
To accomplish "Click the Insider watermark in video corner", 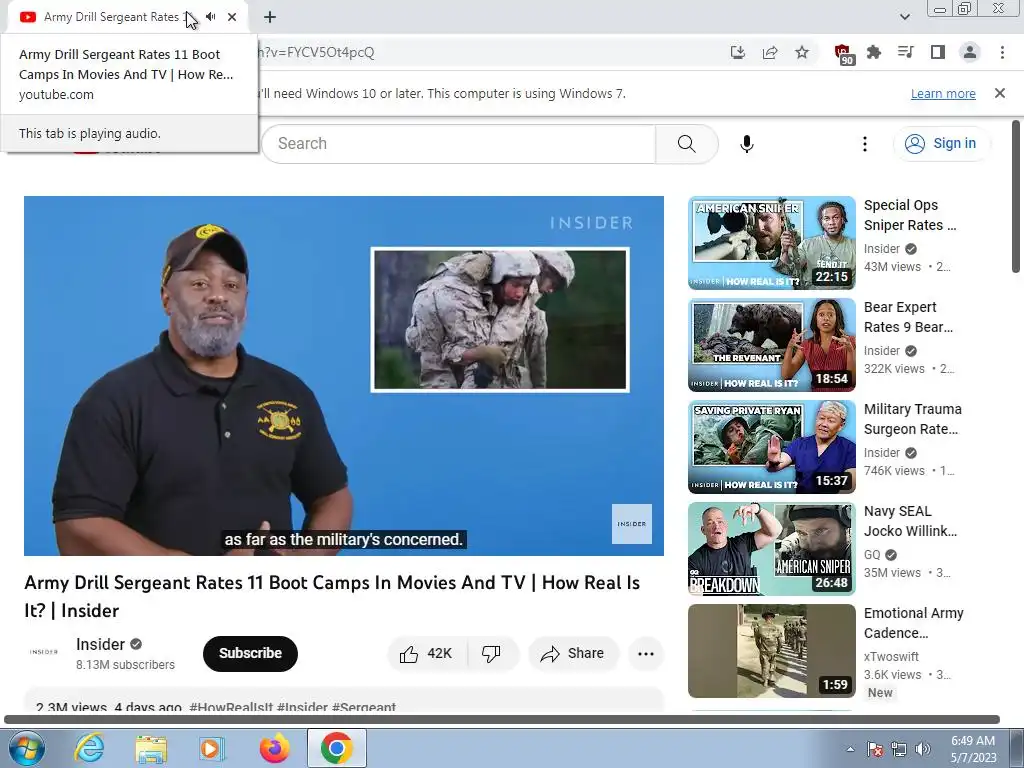I will [x=632, y=524].
